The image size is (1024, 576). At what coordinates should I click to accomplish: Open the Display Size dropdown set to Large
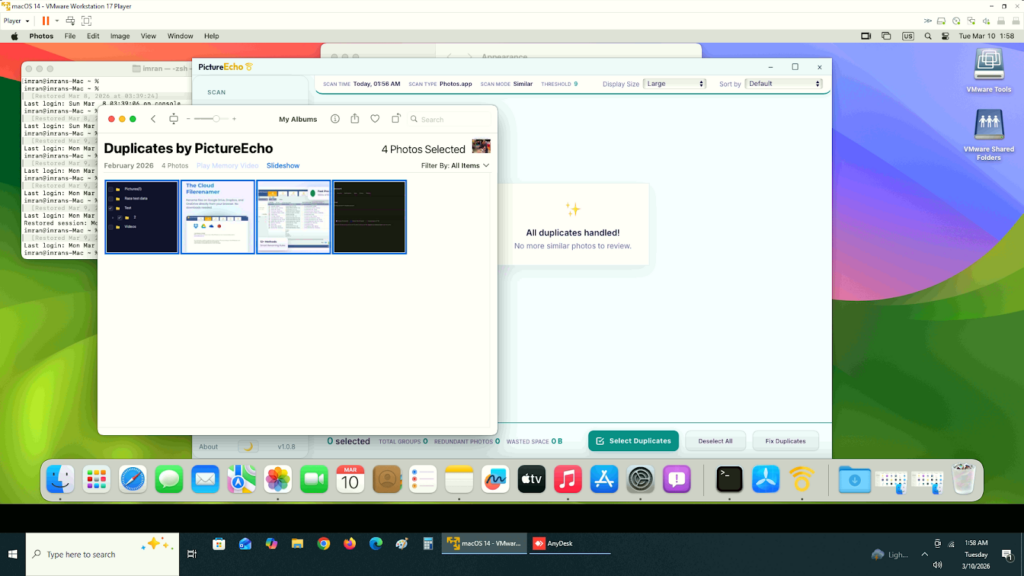coord(674,84)
